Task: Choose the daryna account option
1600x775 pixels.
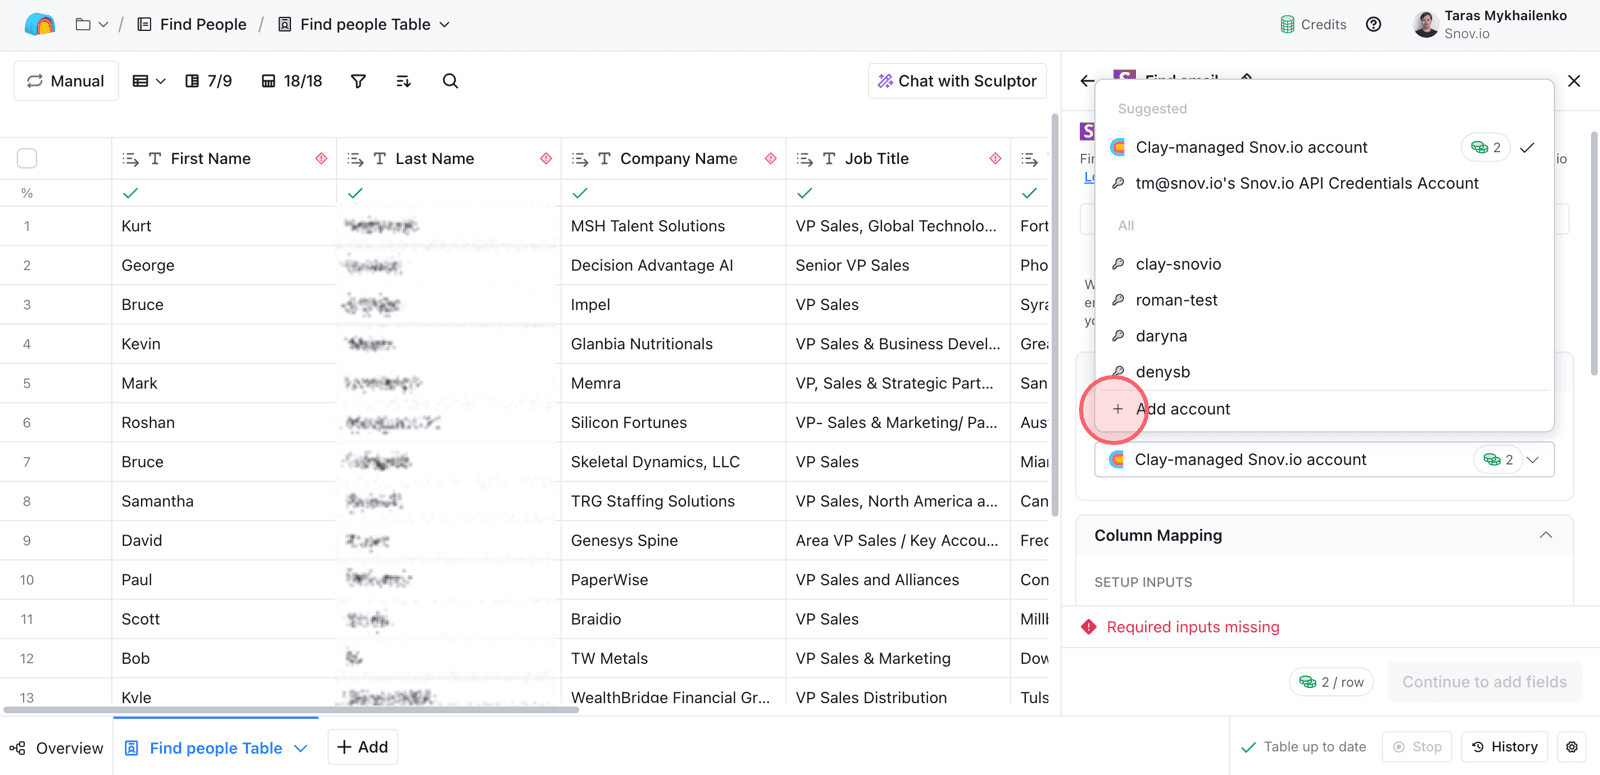Action: 1161,336
